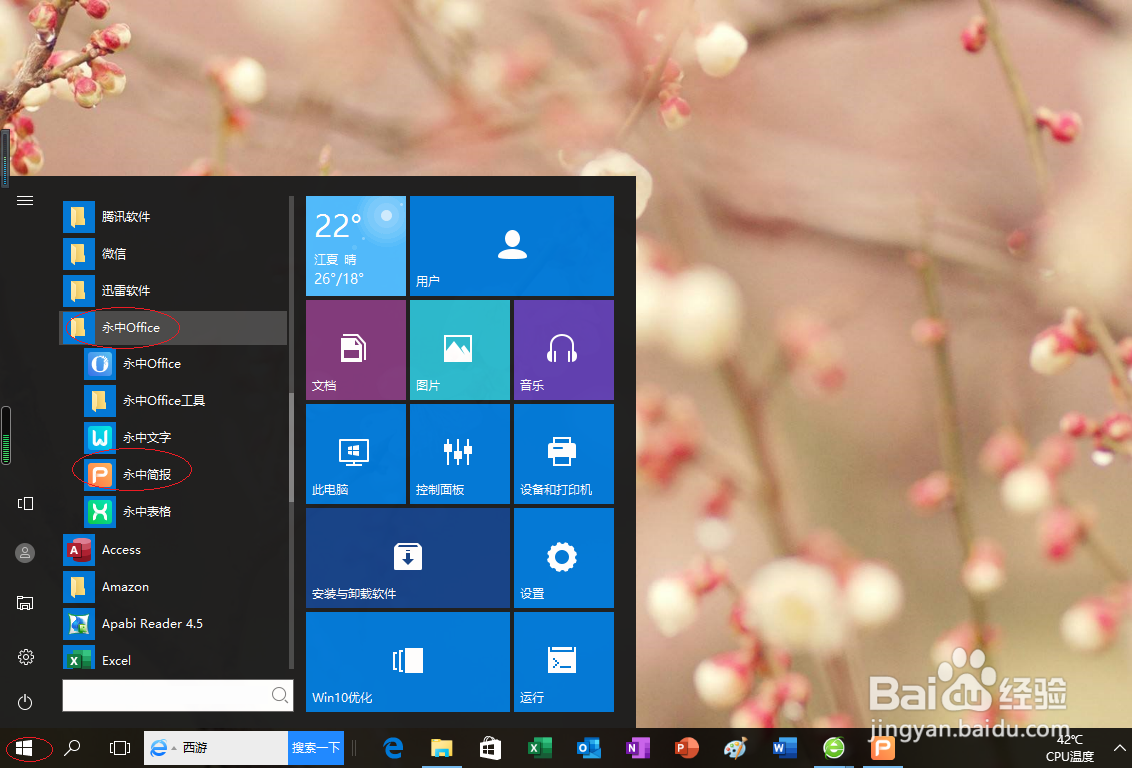This screenshot has height=768, width=1132.
Task: Launch 永中表格 spreadsheet app
Action: tap(173, 511)
